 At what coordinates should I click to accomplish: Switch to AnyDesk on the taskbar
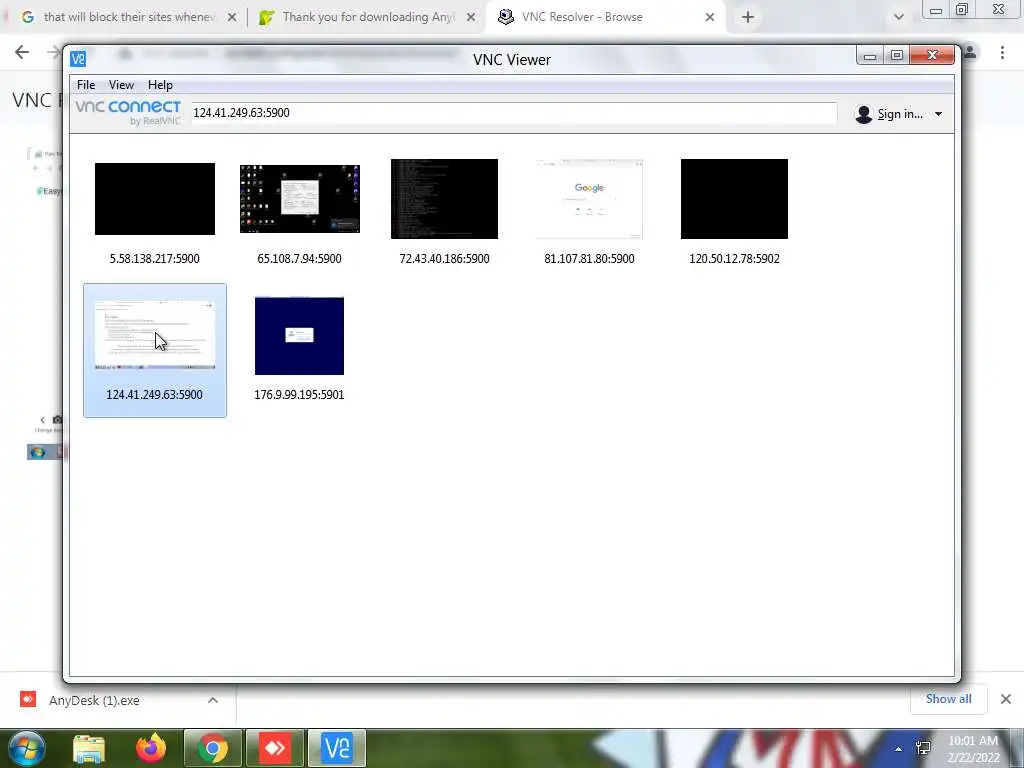[274, 748]
